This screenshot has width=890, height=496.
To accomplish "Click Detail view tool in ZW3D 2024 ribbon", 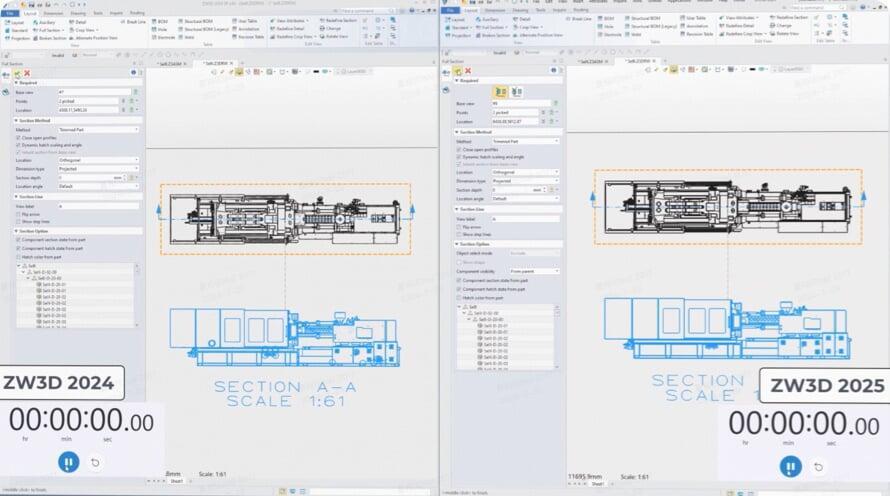I will pyautogui.click(x=78, y=22).
